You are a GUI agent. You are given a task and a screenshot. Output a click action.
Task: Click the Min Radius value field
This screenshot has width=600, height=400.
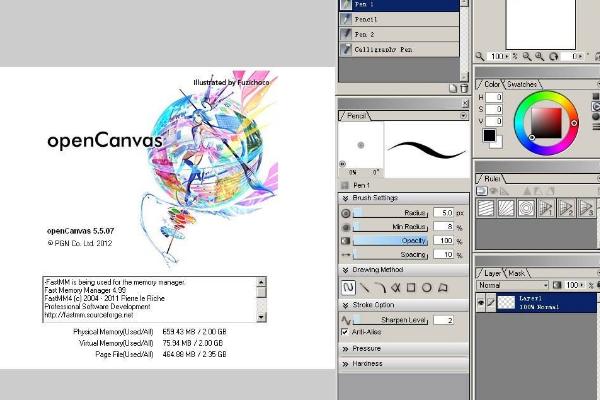(443, 227)
